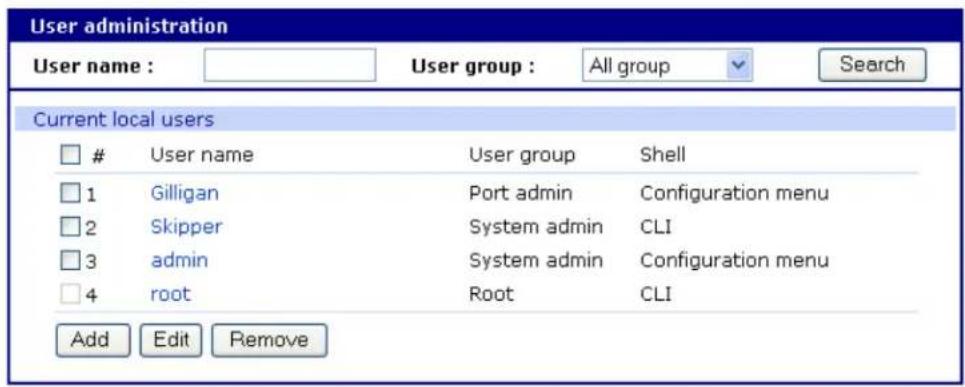965x387 pixels.
Task: Click the Current local users heading
Action: [124, 119]
